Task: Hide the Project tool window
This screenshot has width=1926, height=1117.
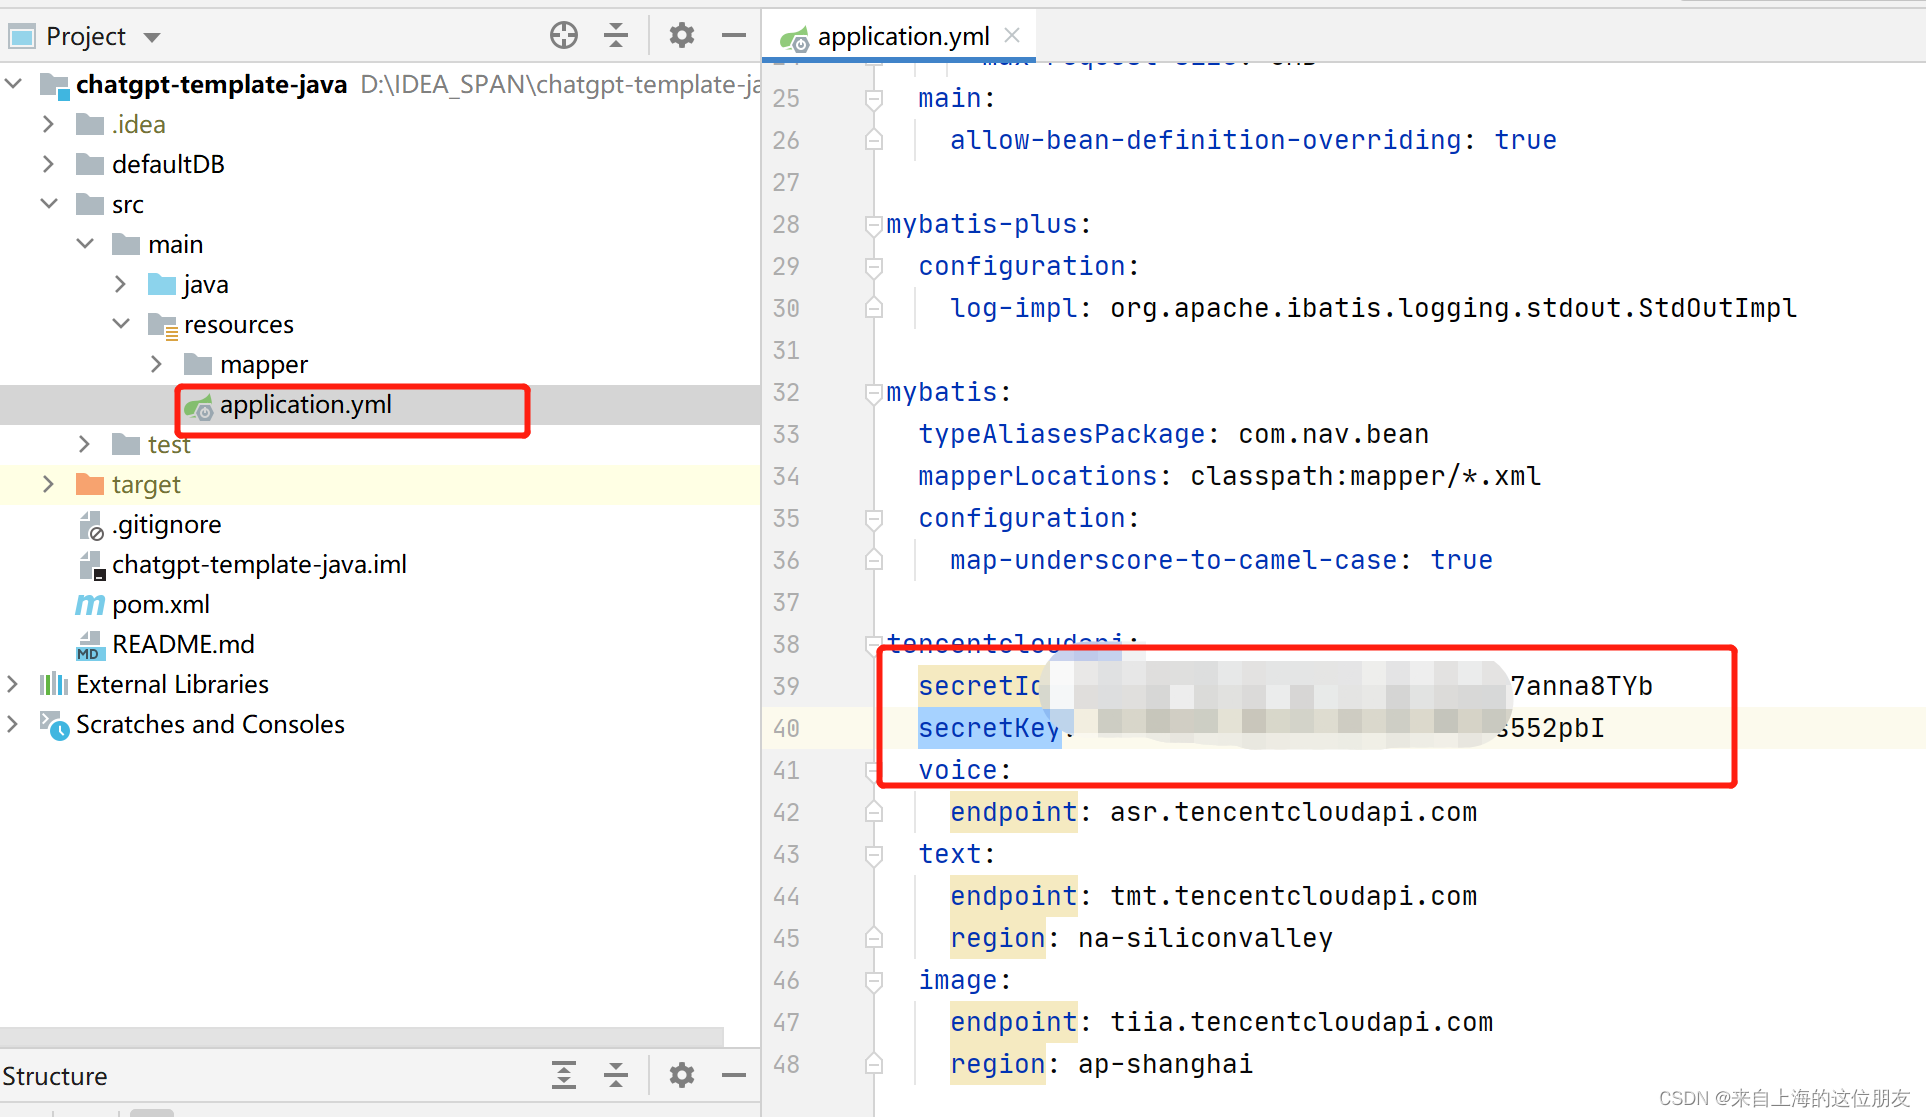Action: [x=734, y=36]
